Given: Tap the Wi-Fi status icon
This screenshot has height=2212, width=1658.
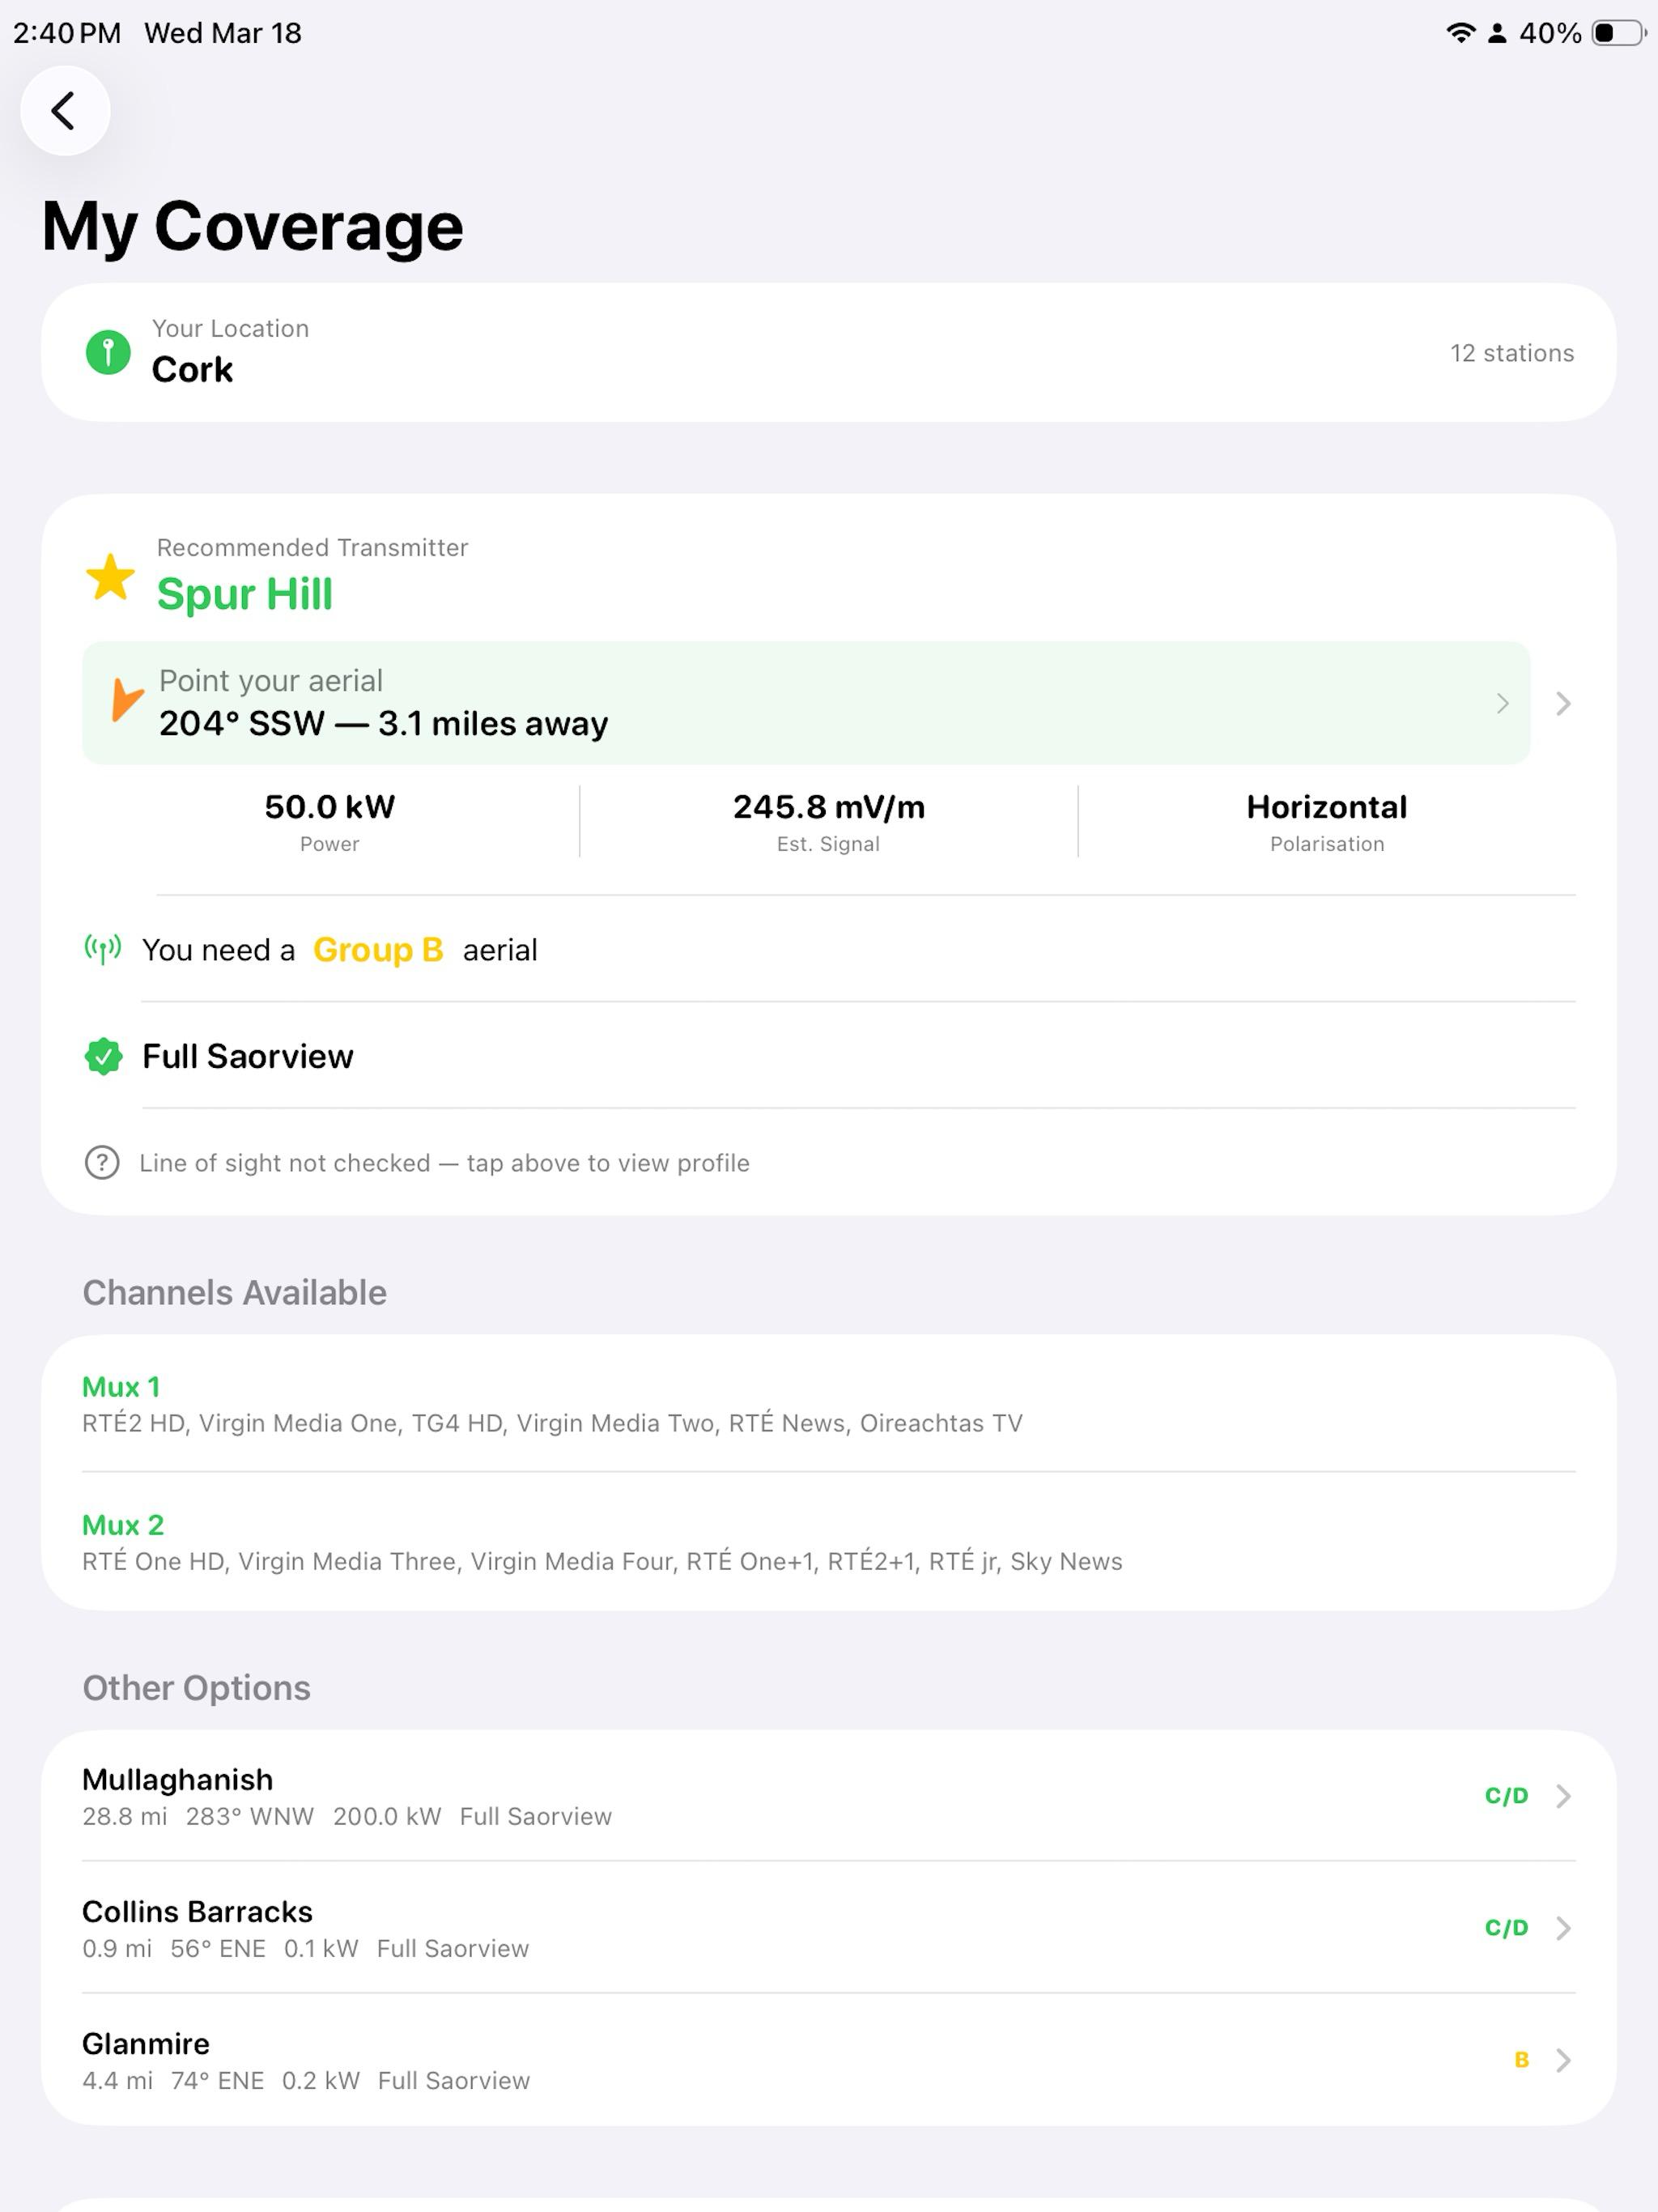Looking at the screenshot, I should 1461,33.
